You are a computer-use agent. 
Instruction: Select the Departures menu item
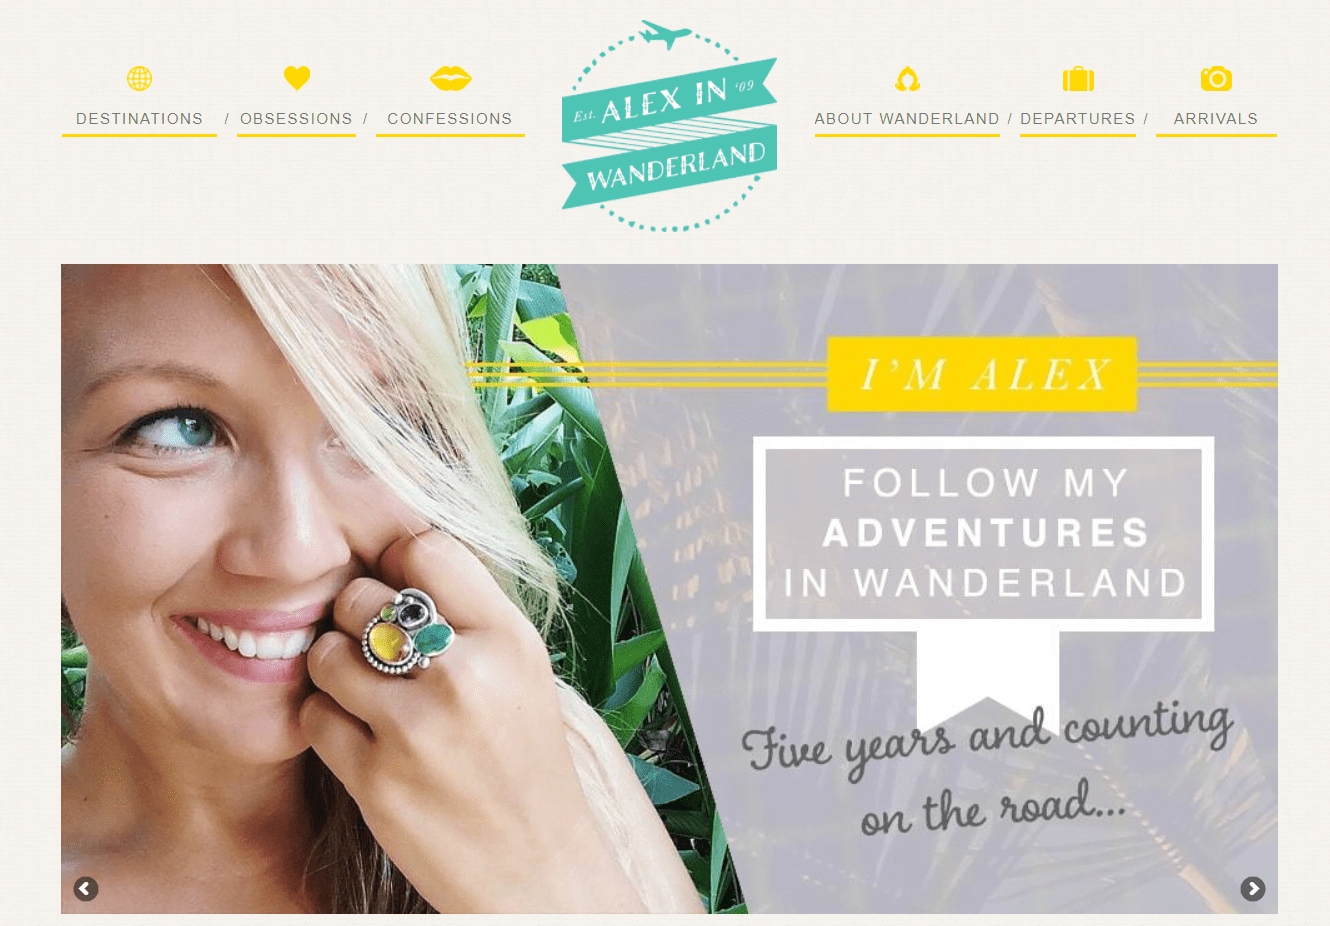(x=1078, y=119)
